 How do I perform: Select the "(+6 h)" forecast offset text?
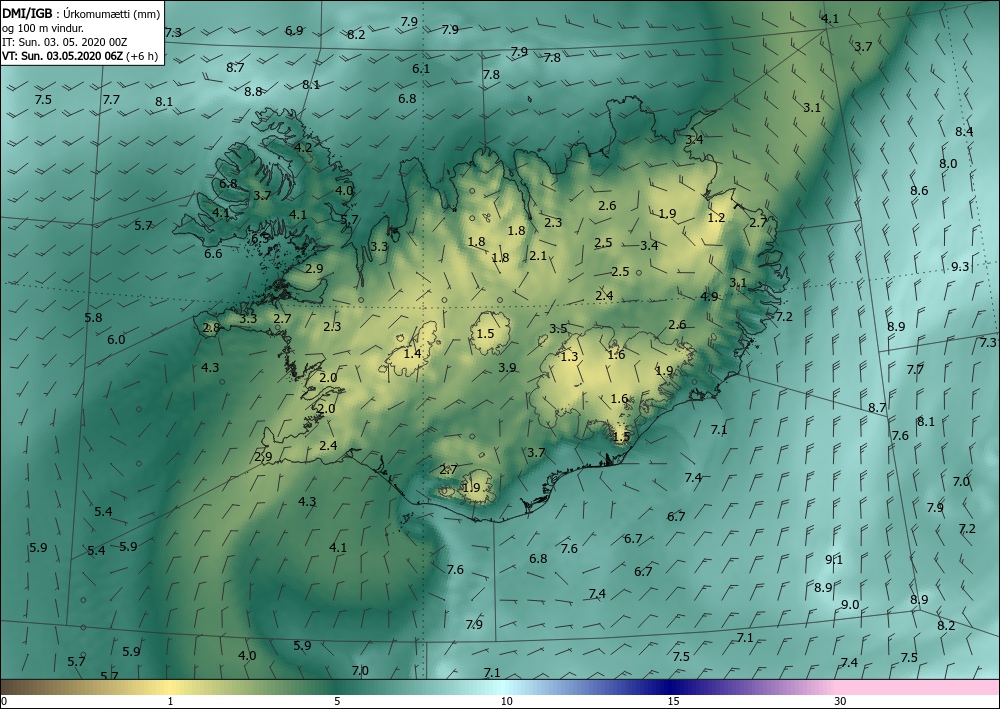tap(142, 56)
